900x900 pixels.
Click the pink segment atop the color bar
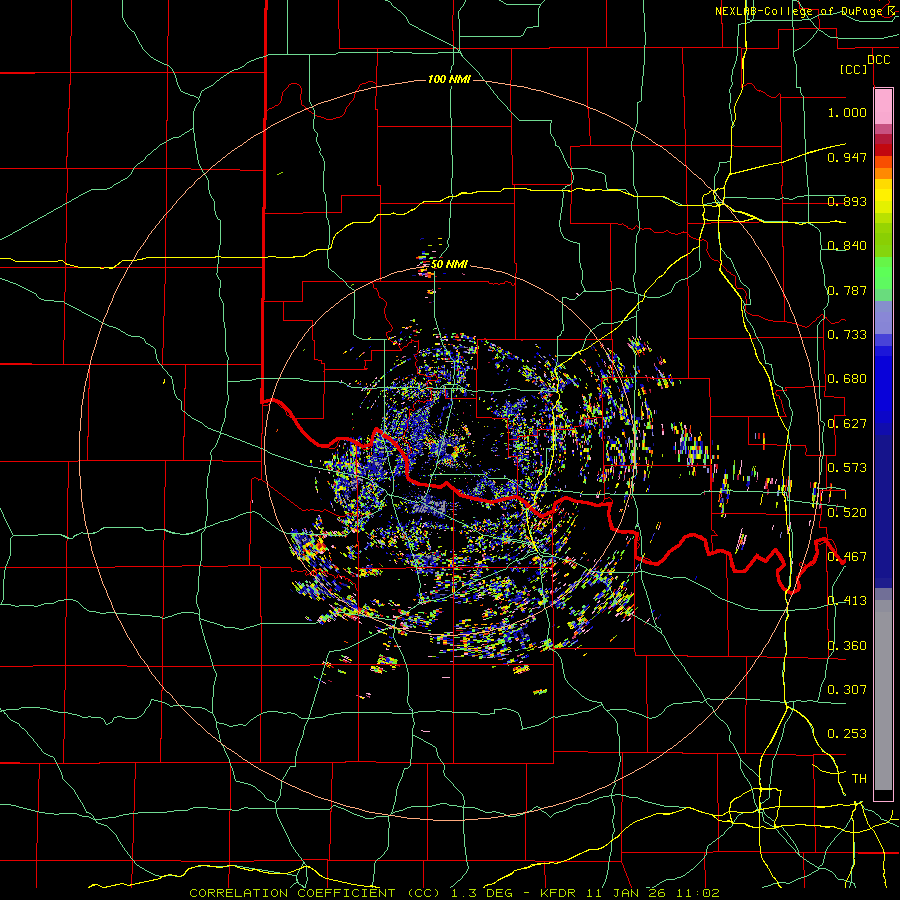click(883, 106)
